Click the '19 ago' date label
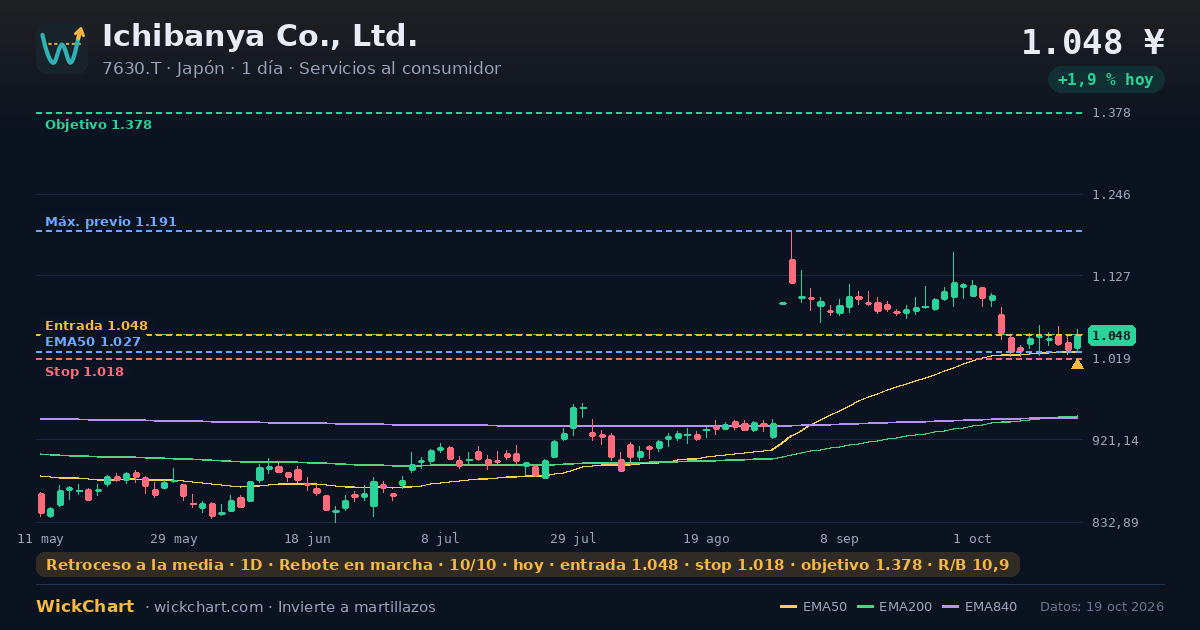This screenshot has width=1200, height=630. 706,538
